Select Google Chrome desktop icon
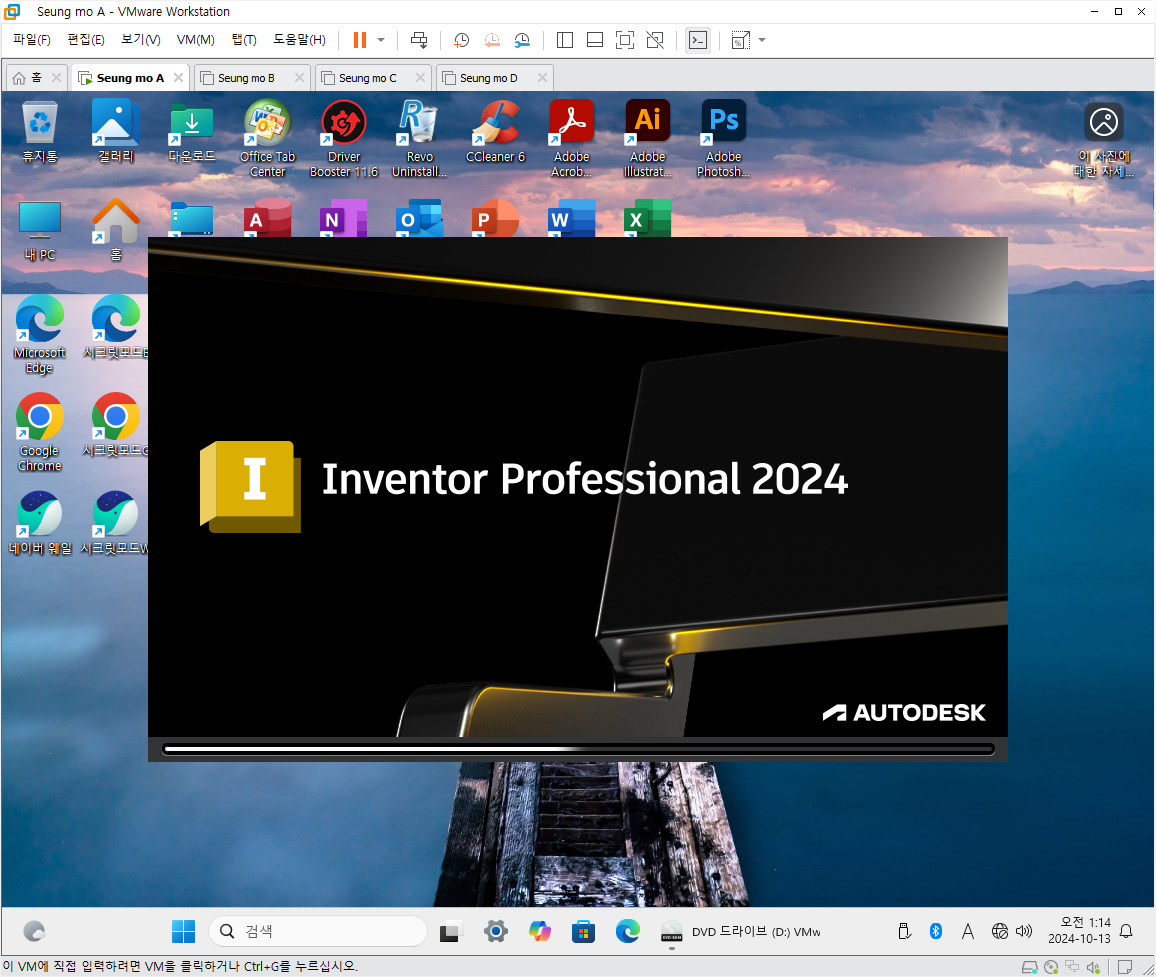The width and height of the screenshot is (1156, 977). click(x=40, y=434)
